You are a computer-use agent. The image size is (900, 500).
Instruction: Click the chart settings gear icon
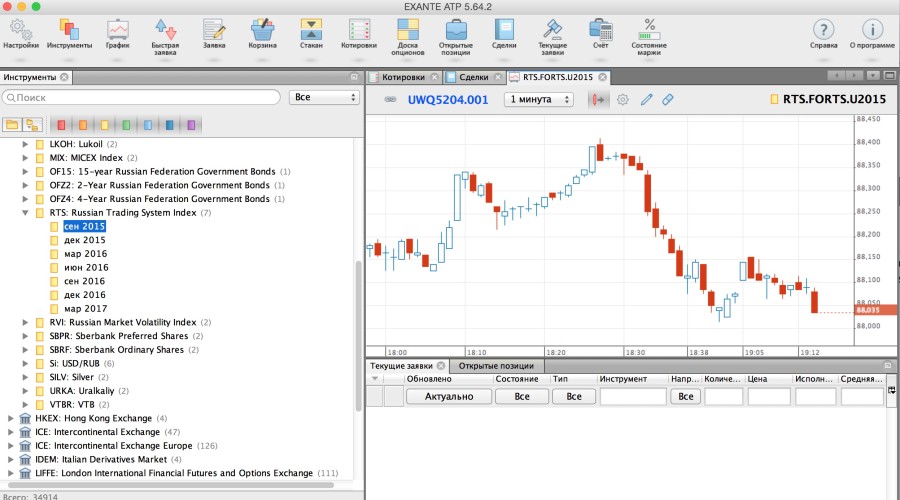(622, 100)
